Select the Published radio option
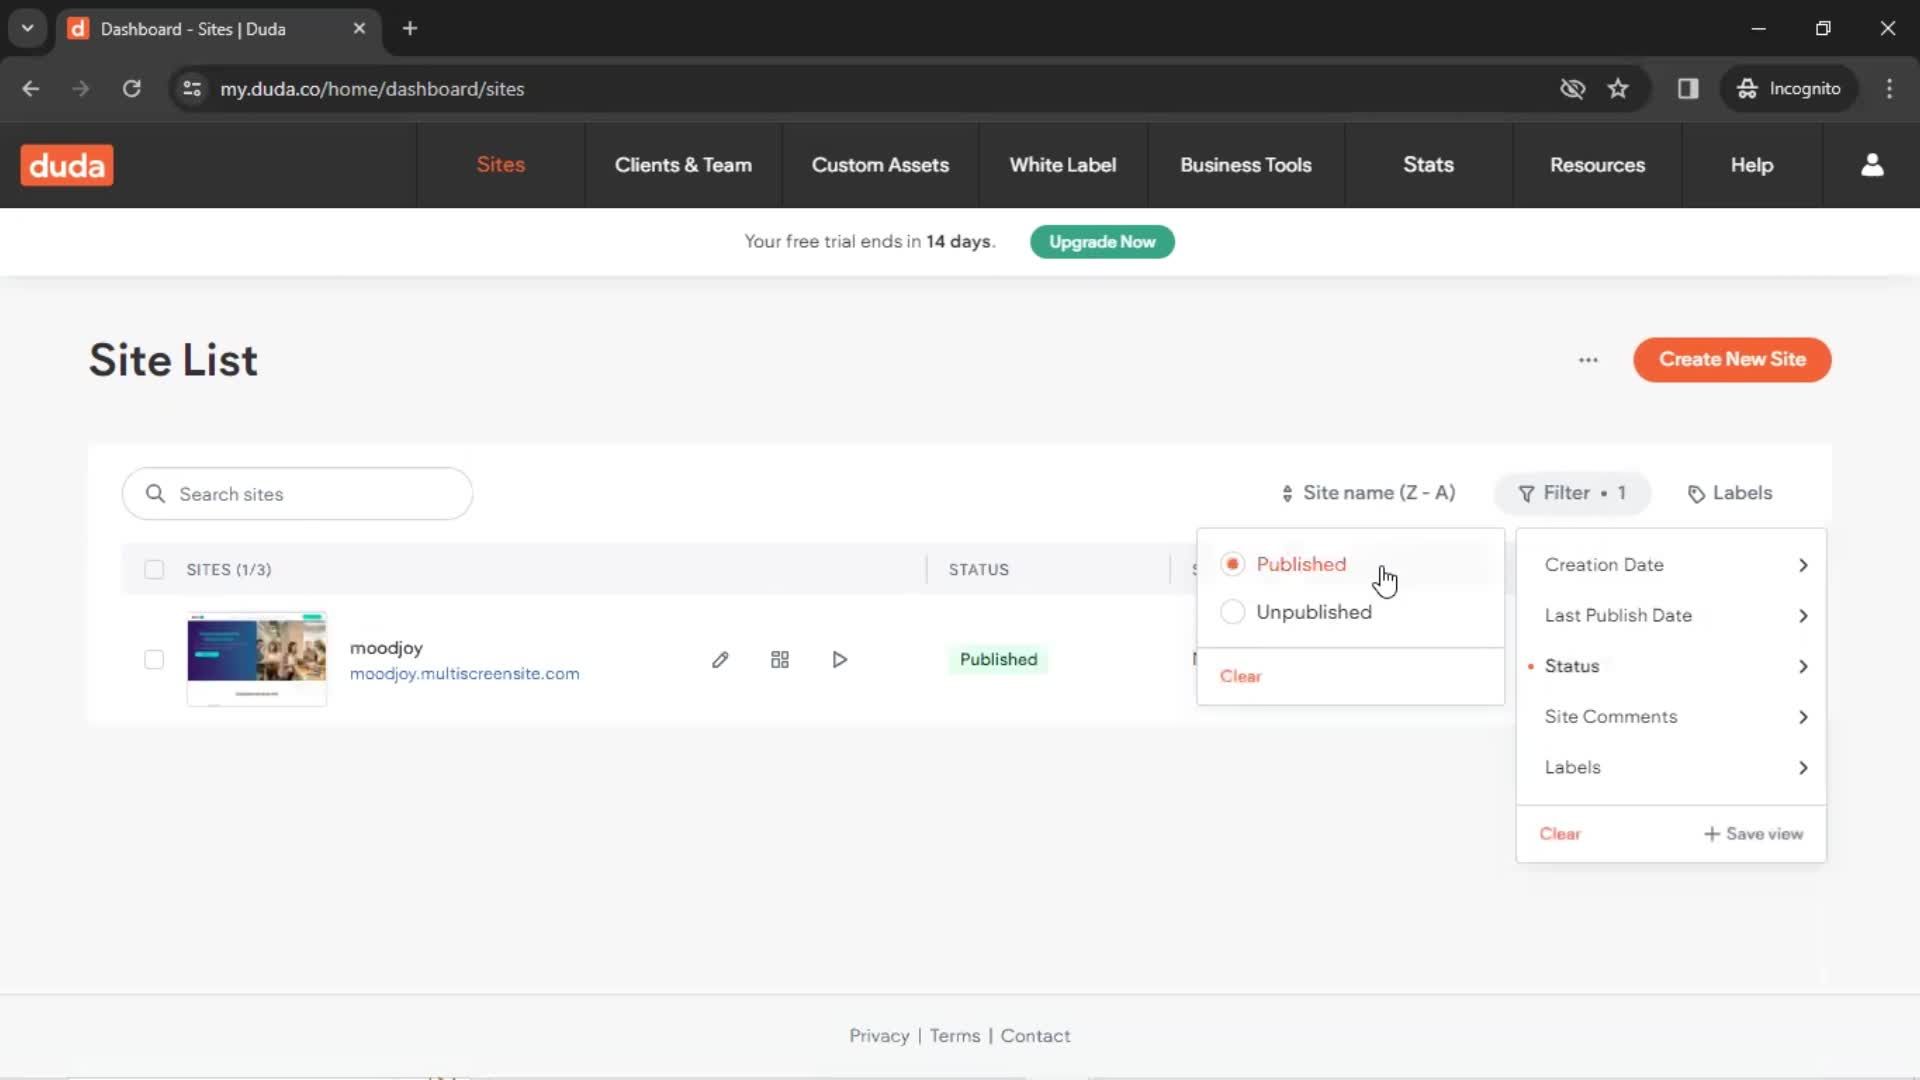The height and width of the screenshot is (1080, 1920). pyautogui.click(x=1232, y=564)
